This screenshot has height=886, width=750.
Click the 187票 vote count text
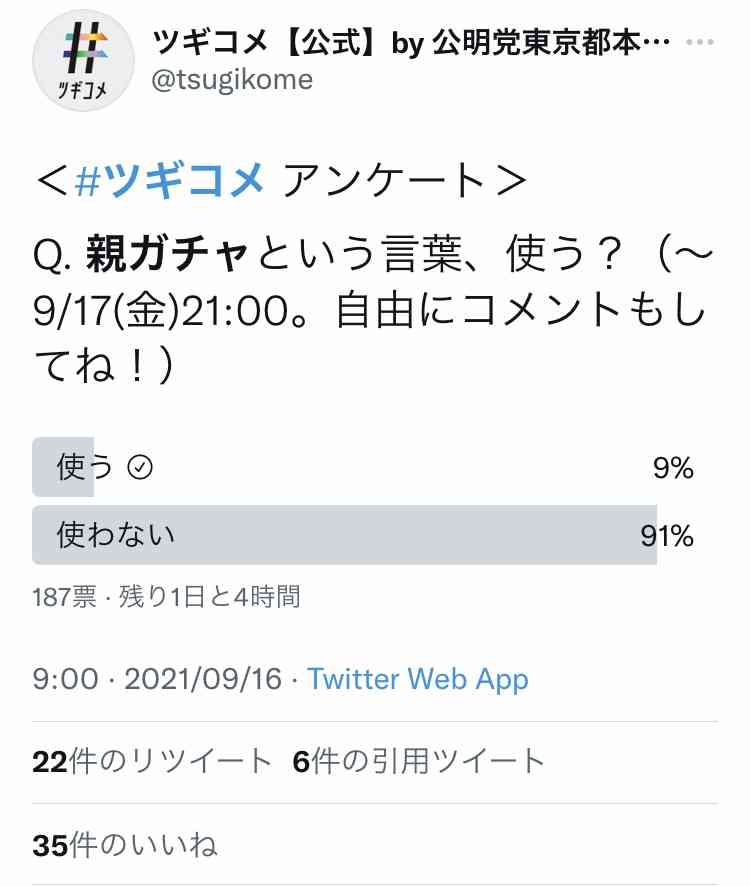(64, 597)
